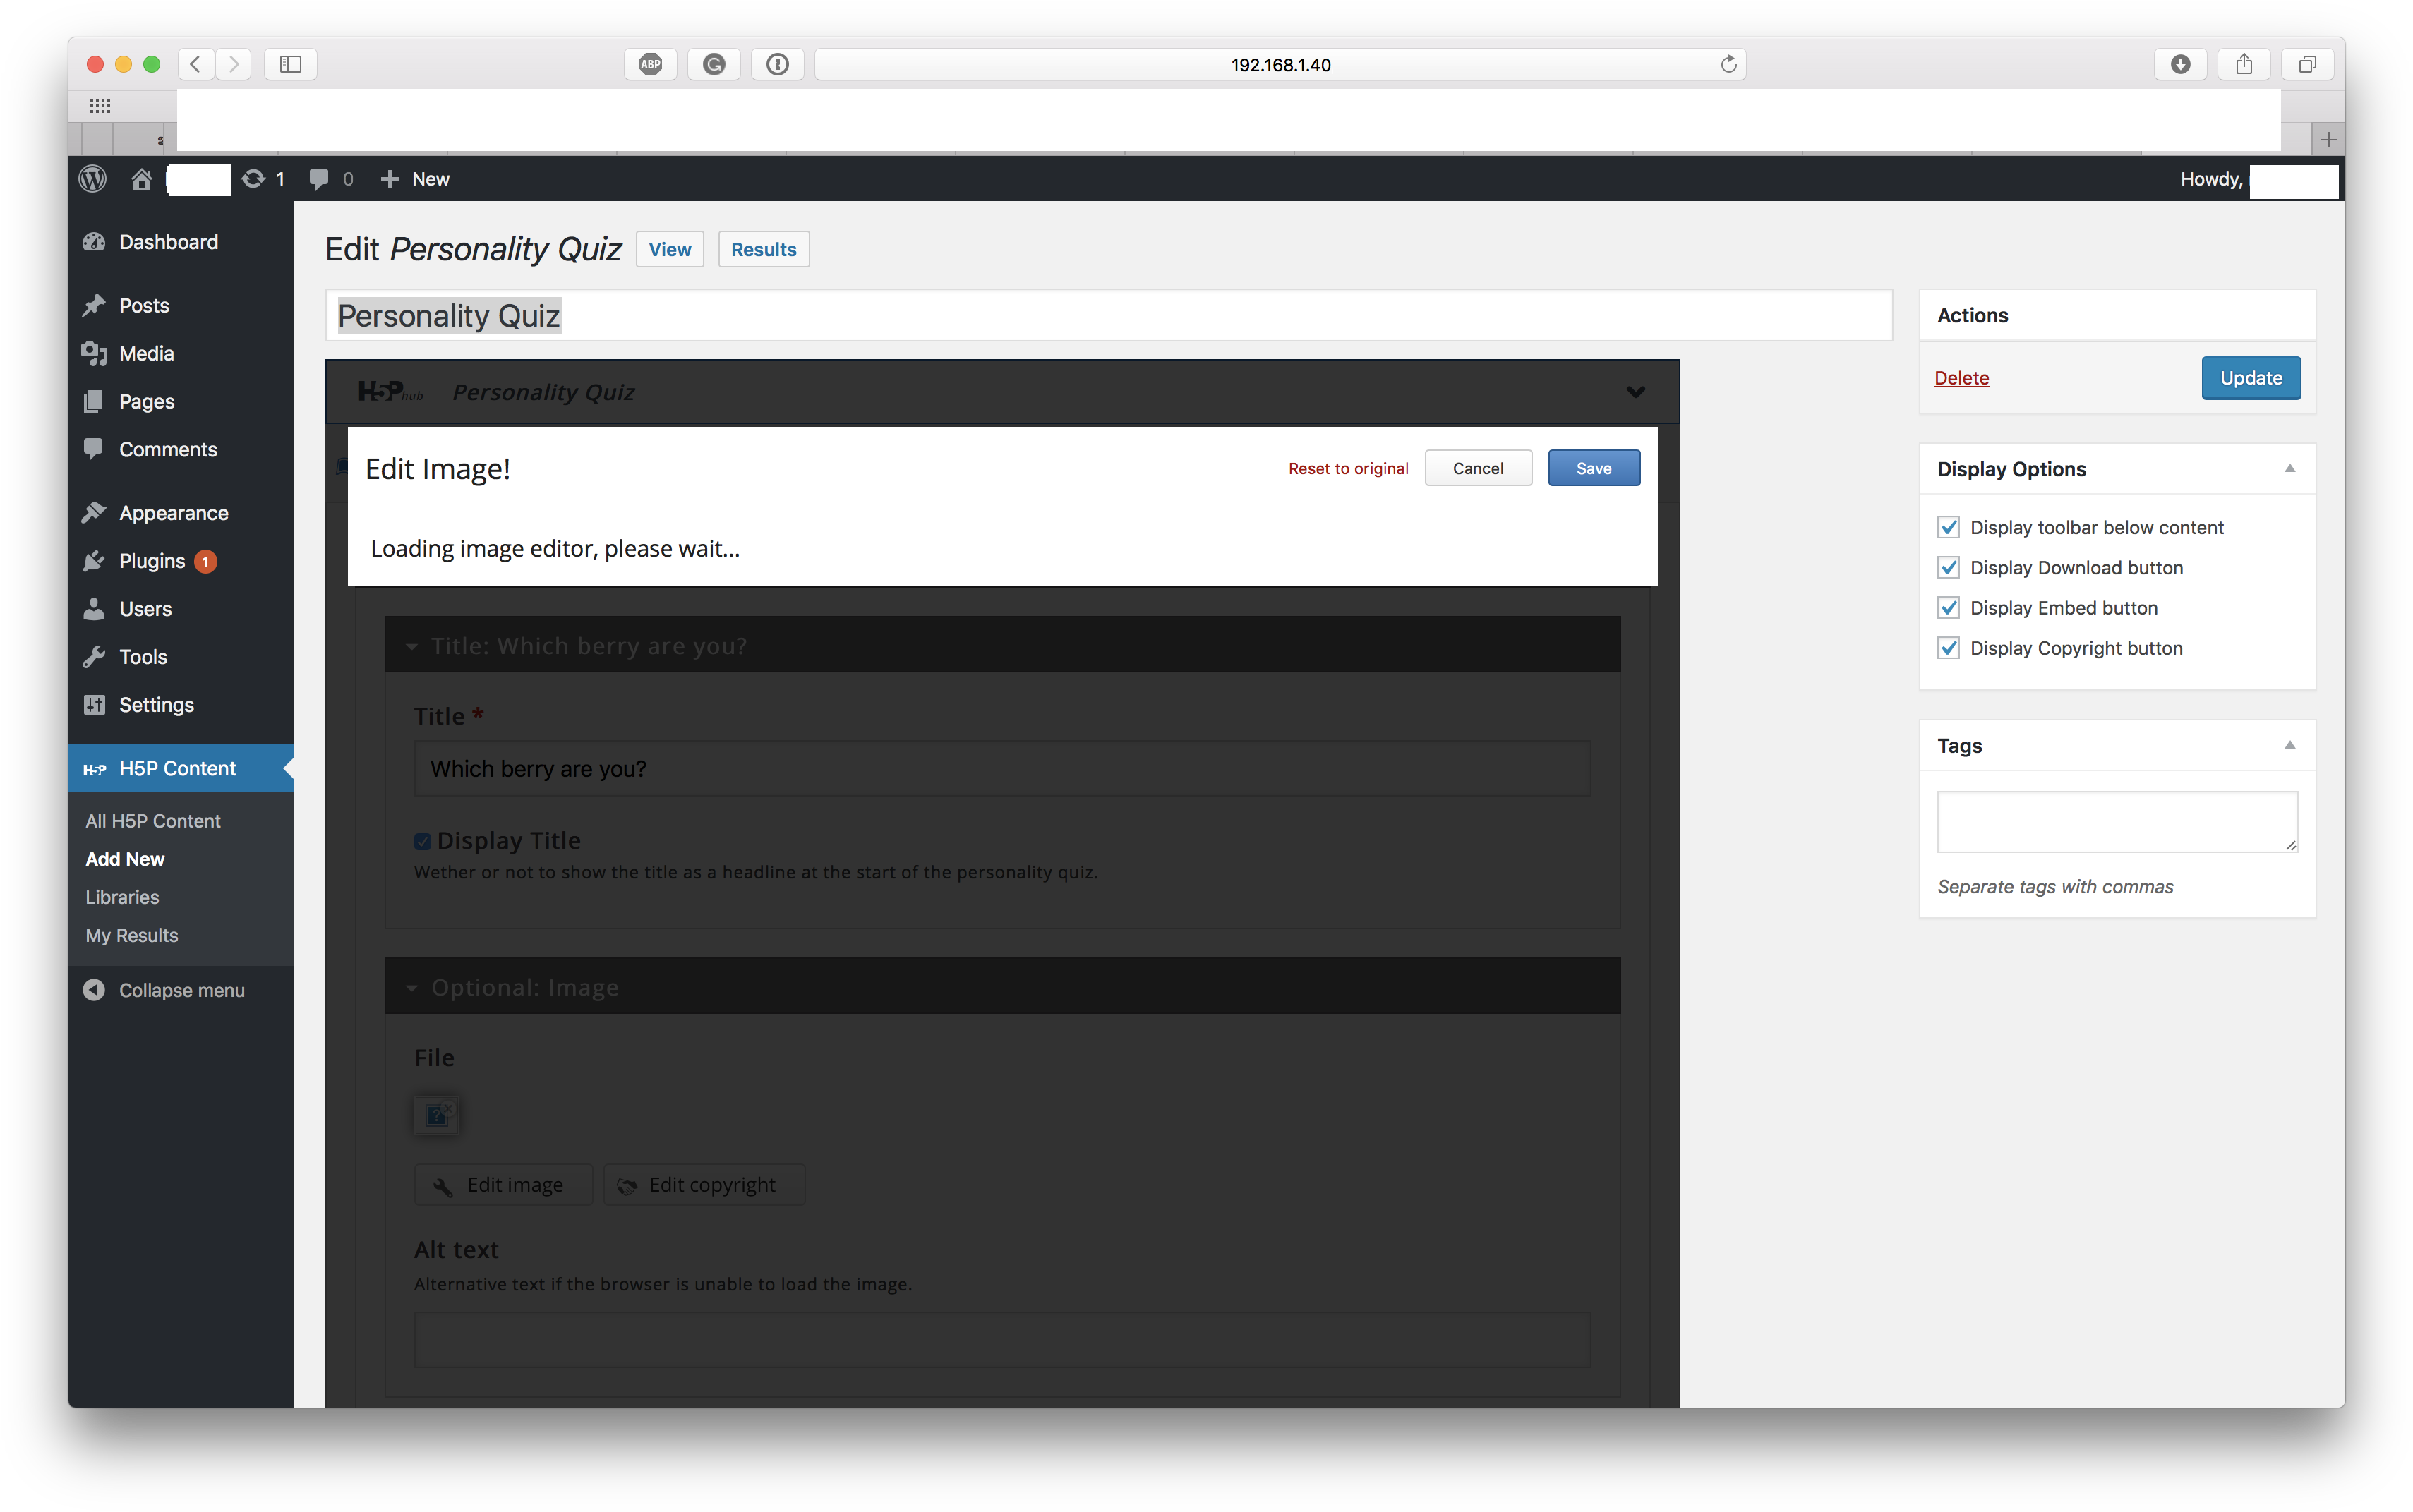Click the WordPress logo in admin bar

point(93,179)
